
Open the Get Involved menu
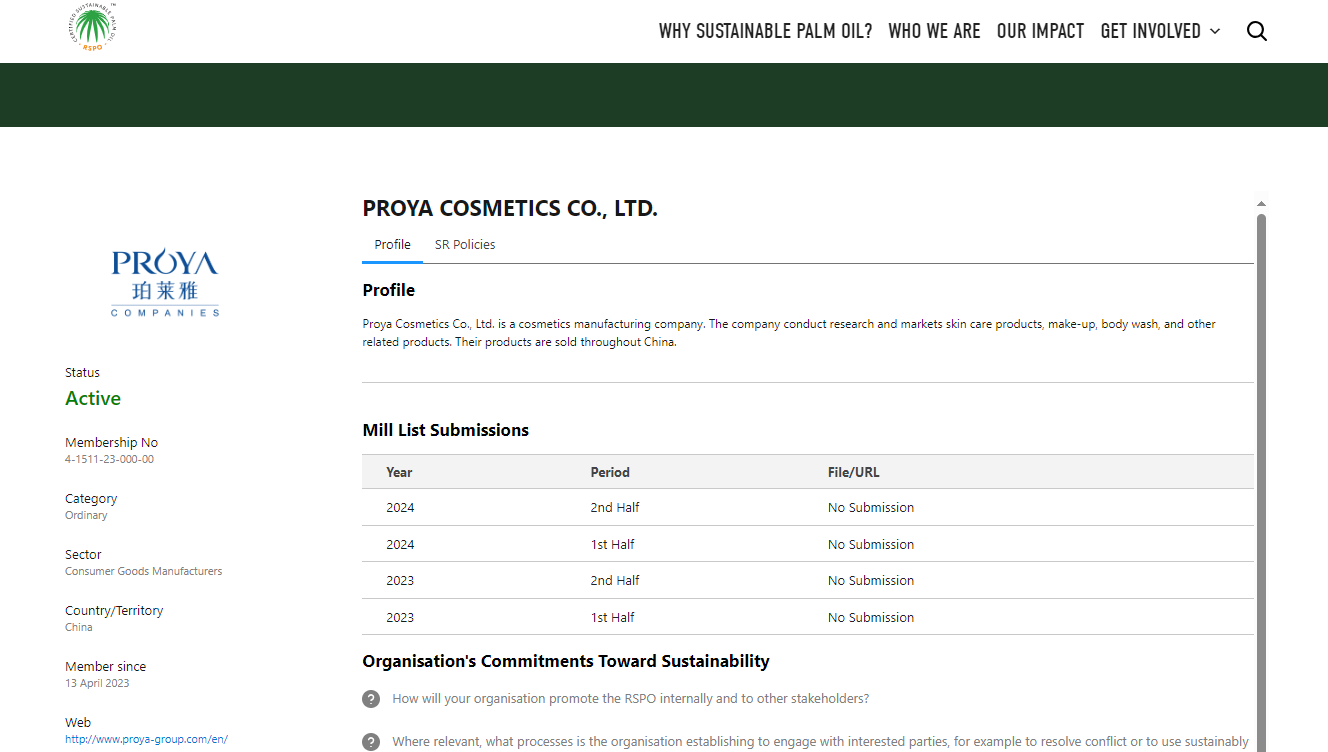1150,31
